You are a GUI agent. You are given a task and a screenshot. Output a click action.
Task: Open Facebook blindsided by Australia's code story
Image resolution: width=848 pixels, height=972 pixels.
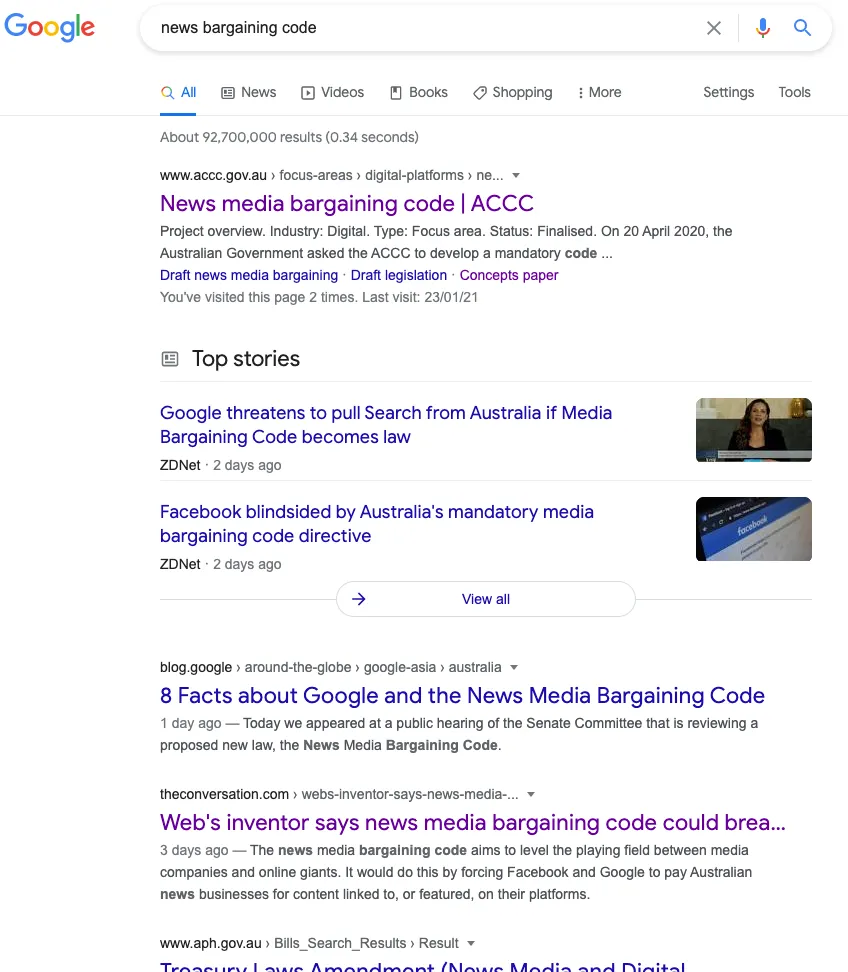[377, 524]
